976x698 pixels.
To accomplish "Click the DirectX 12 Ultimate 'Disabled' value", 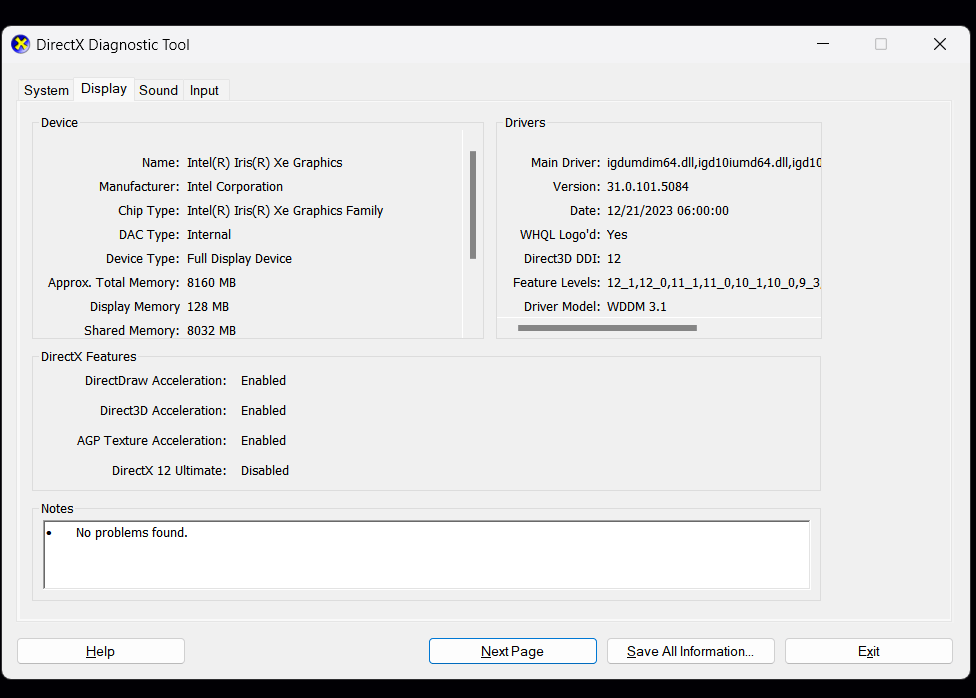I will pyautogui.click(x=265, y=470).
